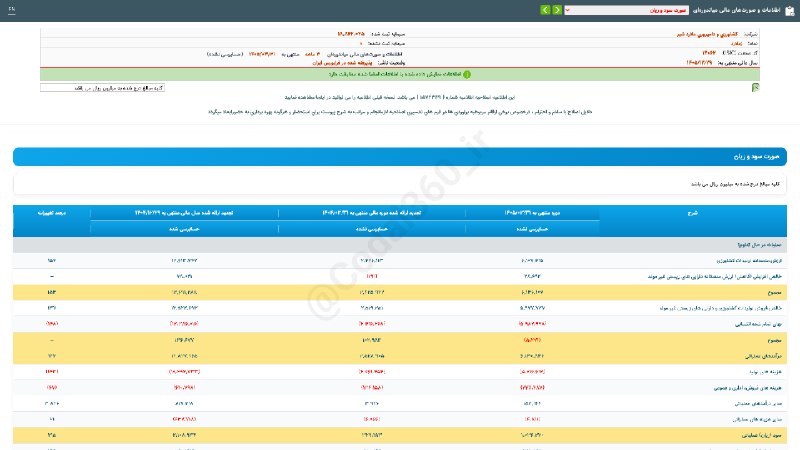Click the green Excel export icon

[x=755, y=88]
